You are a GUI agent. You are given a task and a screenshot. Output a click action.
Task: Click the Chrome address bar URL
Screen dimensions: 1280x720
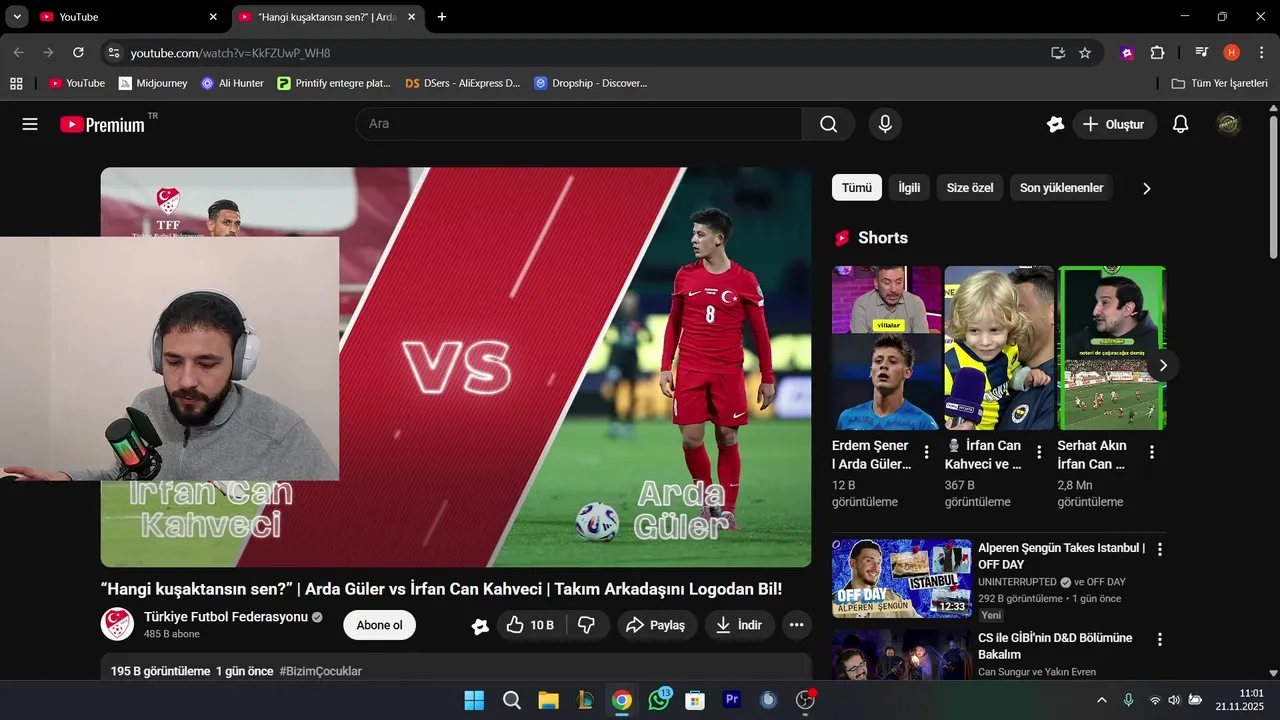pos(230,53)
